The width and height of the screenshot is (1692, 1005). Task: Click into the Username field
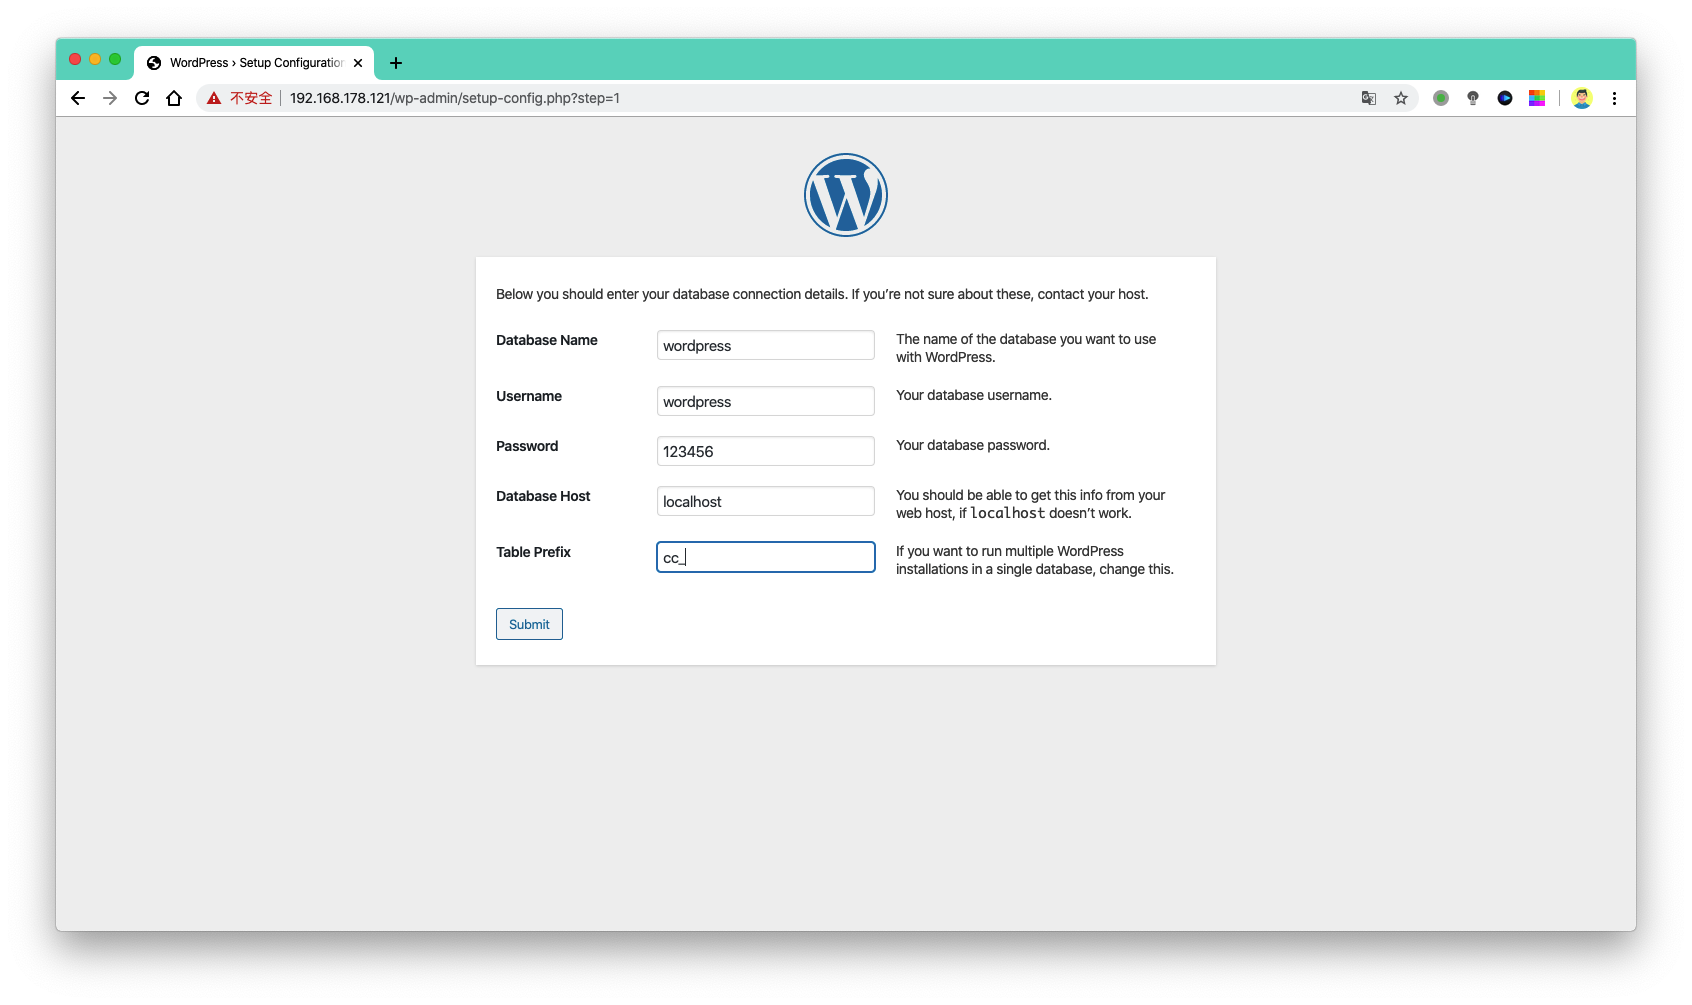766,401
